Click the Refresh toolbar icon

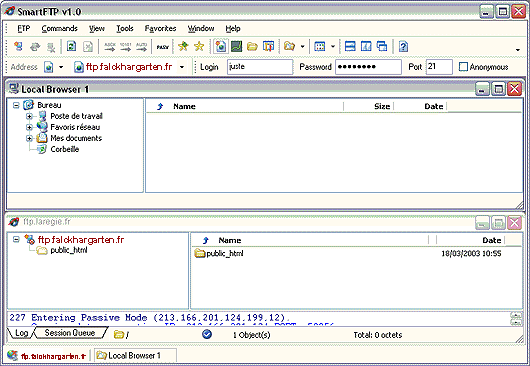(71, 46)
